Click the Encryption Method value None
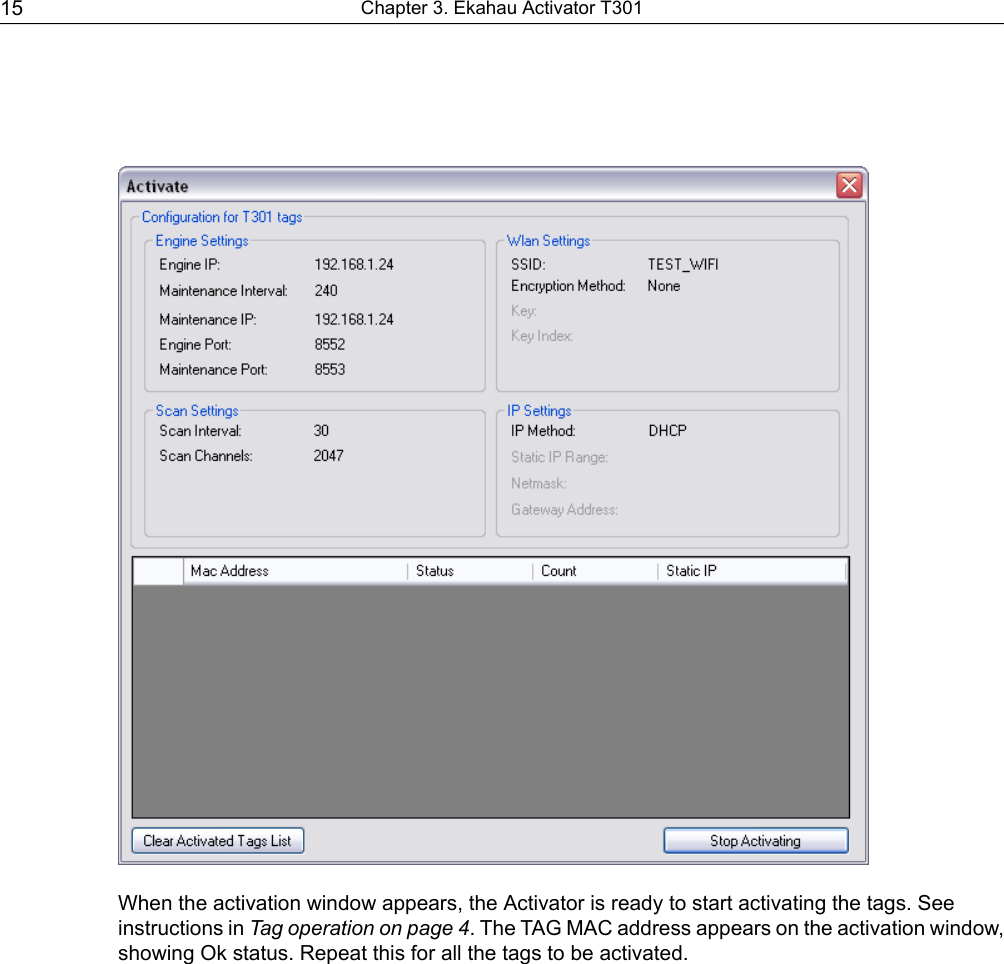The image size is (1004, 964). 663,286
